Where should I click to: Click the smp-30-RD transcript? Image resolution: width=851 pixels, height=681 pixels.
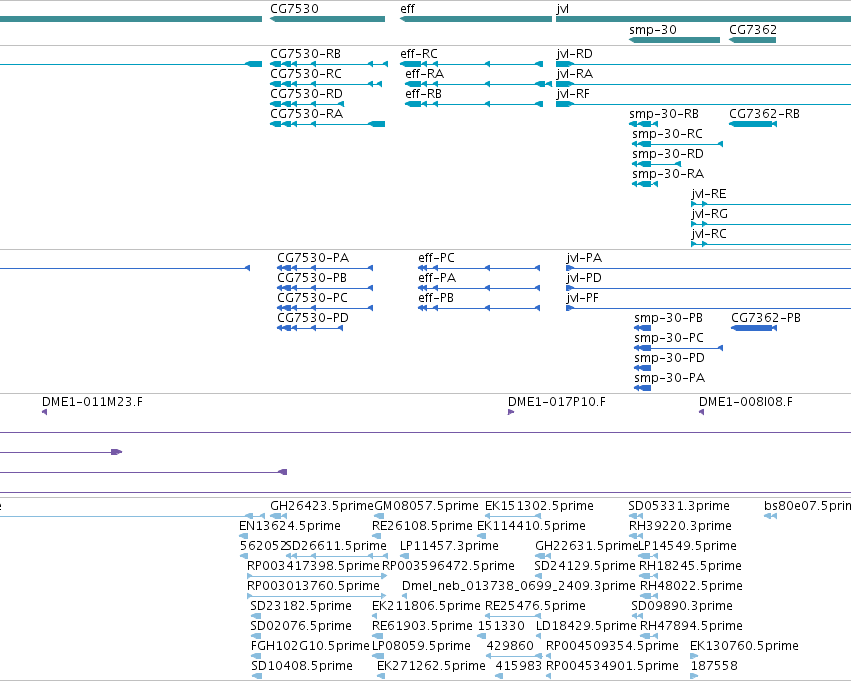tap(656, 164)
